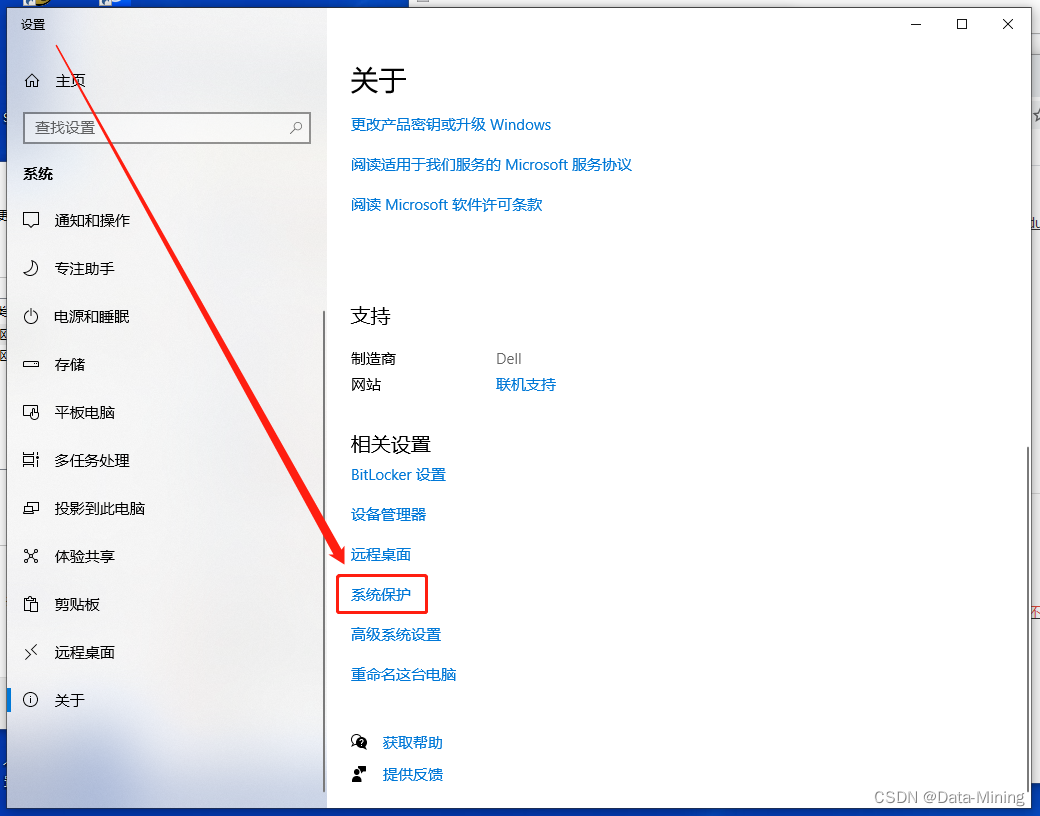Maximize the 设置 window
The width and height of the screenshot is (1040, 816).
(x=962, y=25)
